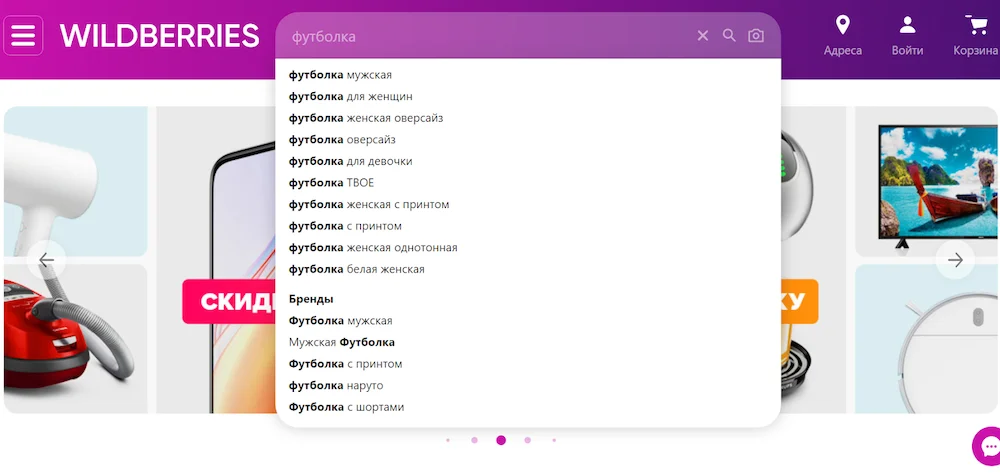The width and height of the screenshot is (1000, 474).
Task: Pick suggestion "футболка для девочки"
Action: [x=350, y=161]
